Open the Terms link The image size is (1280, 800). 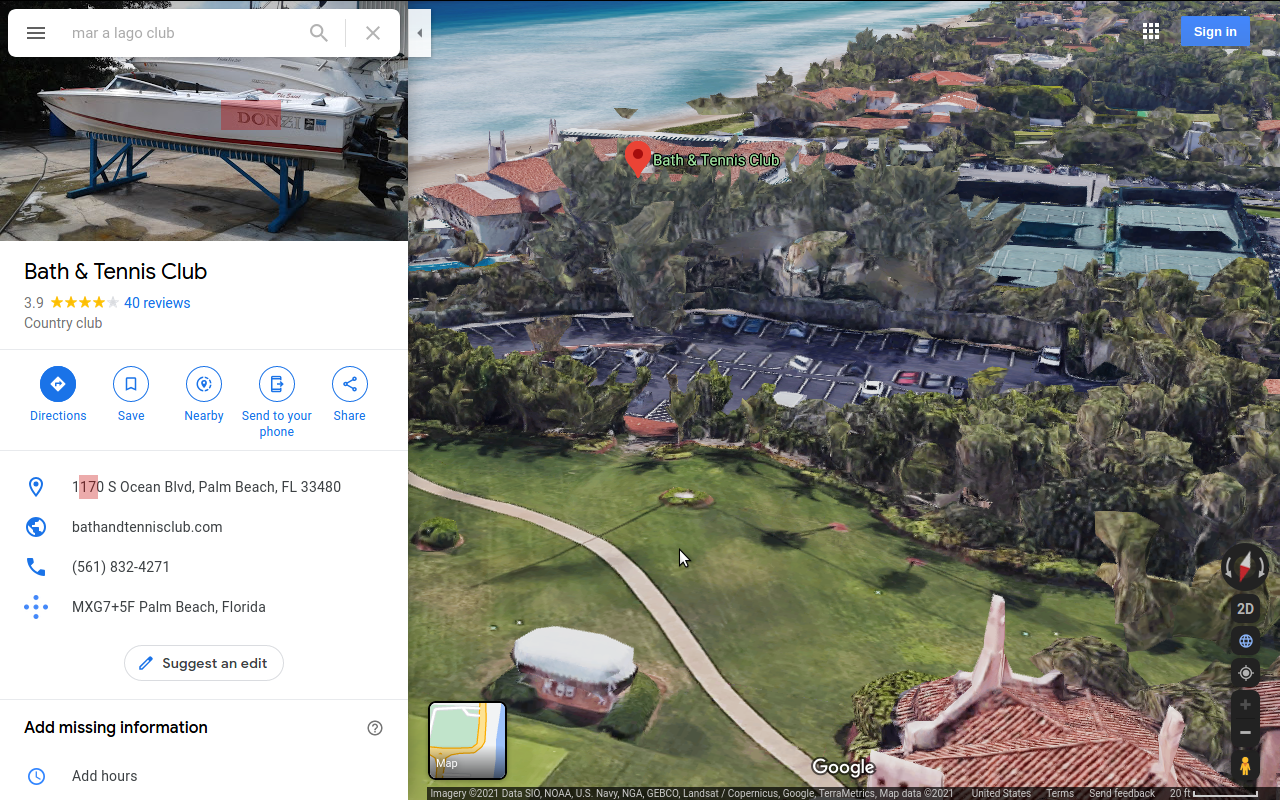[x=1060, y=793]
